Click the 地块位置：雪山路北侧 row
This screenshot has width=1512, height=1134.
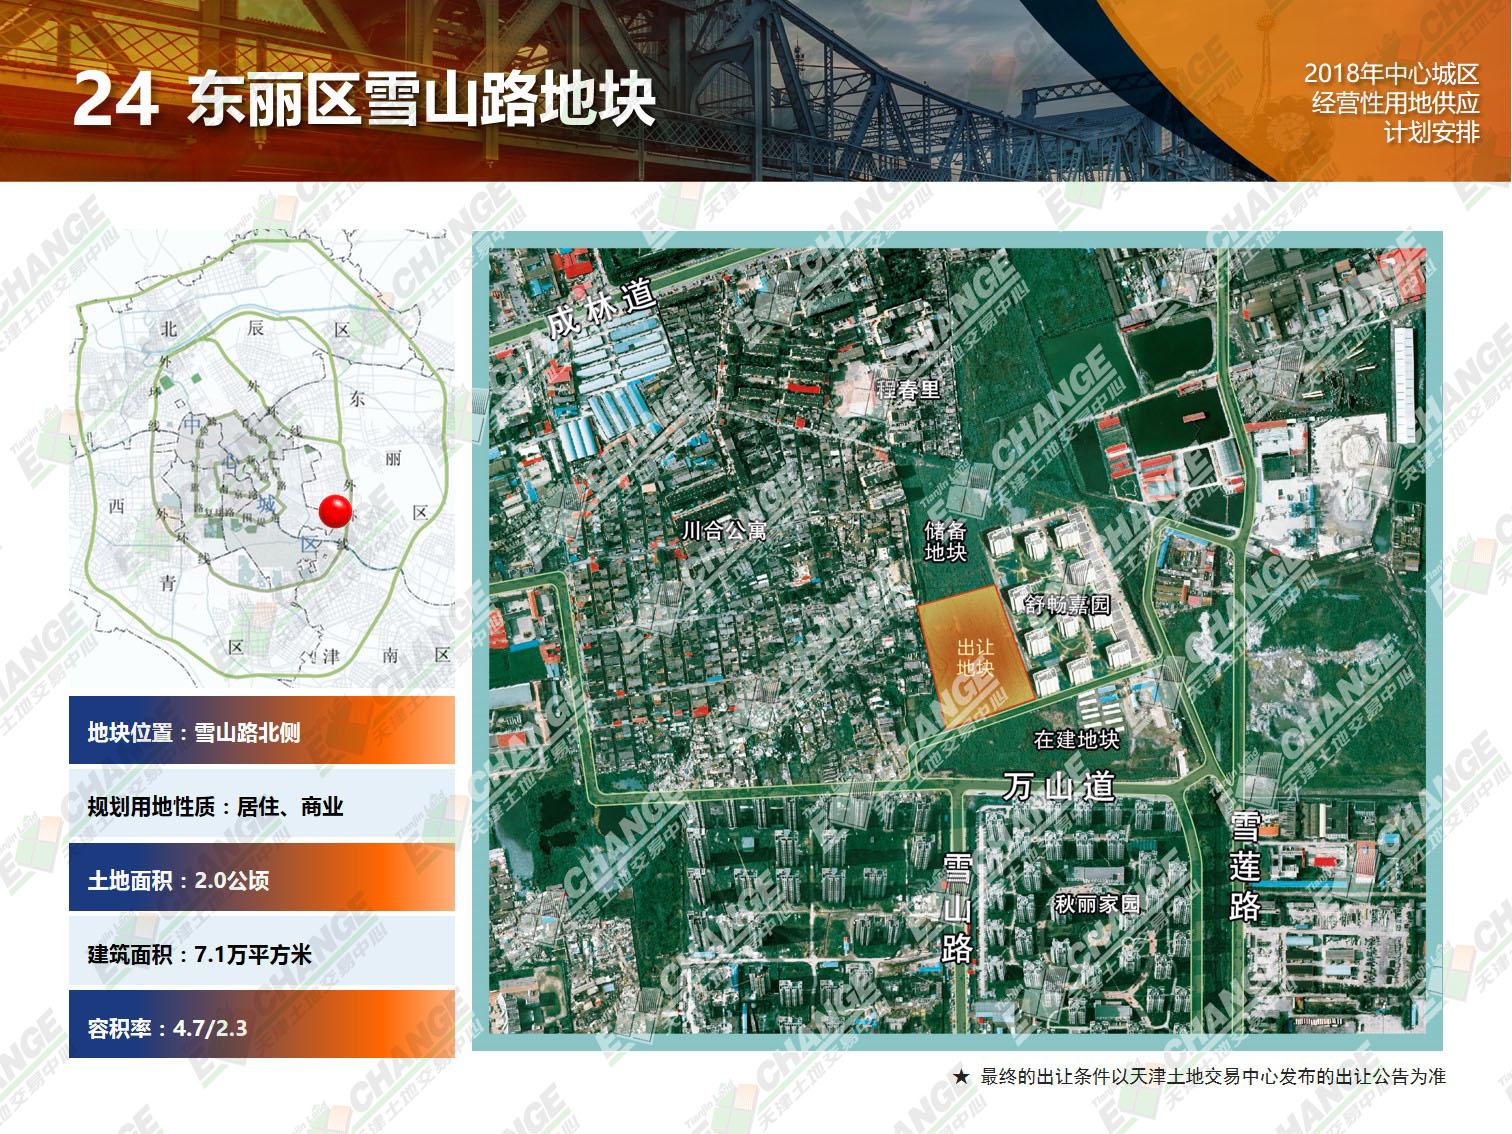click(x=262, y=731)
